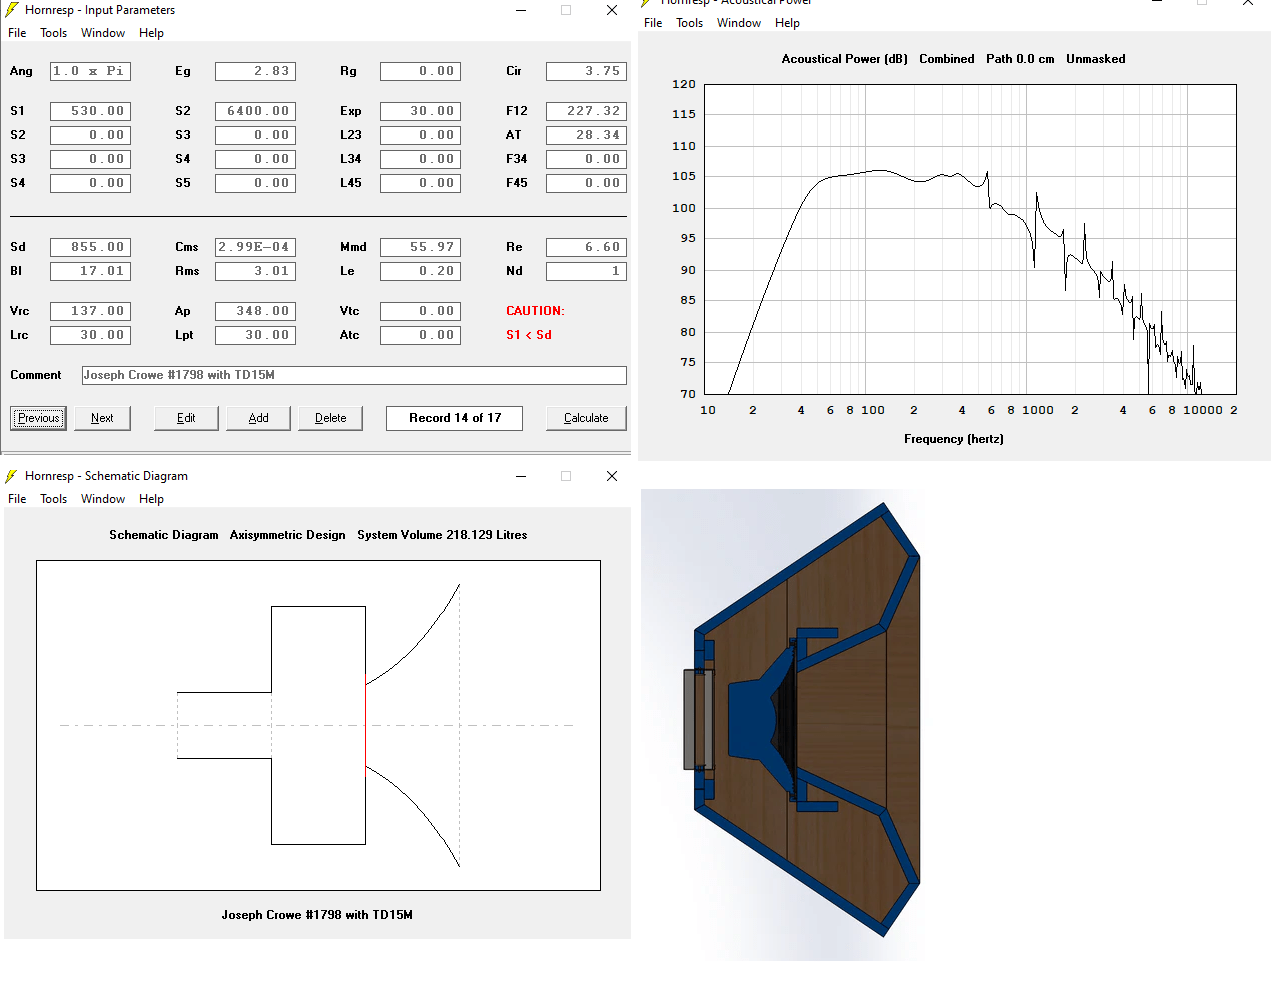Click the Record 14 of 17 indicator
1278x1004 pixels.
[x=454, y=418]
